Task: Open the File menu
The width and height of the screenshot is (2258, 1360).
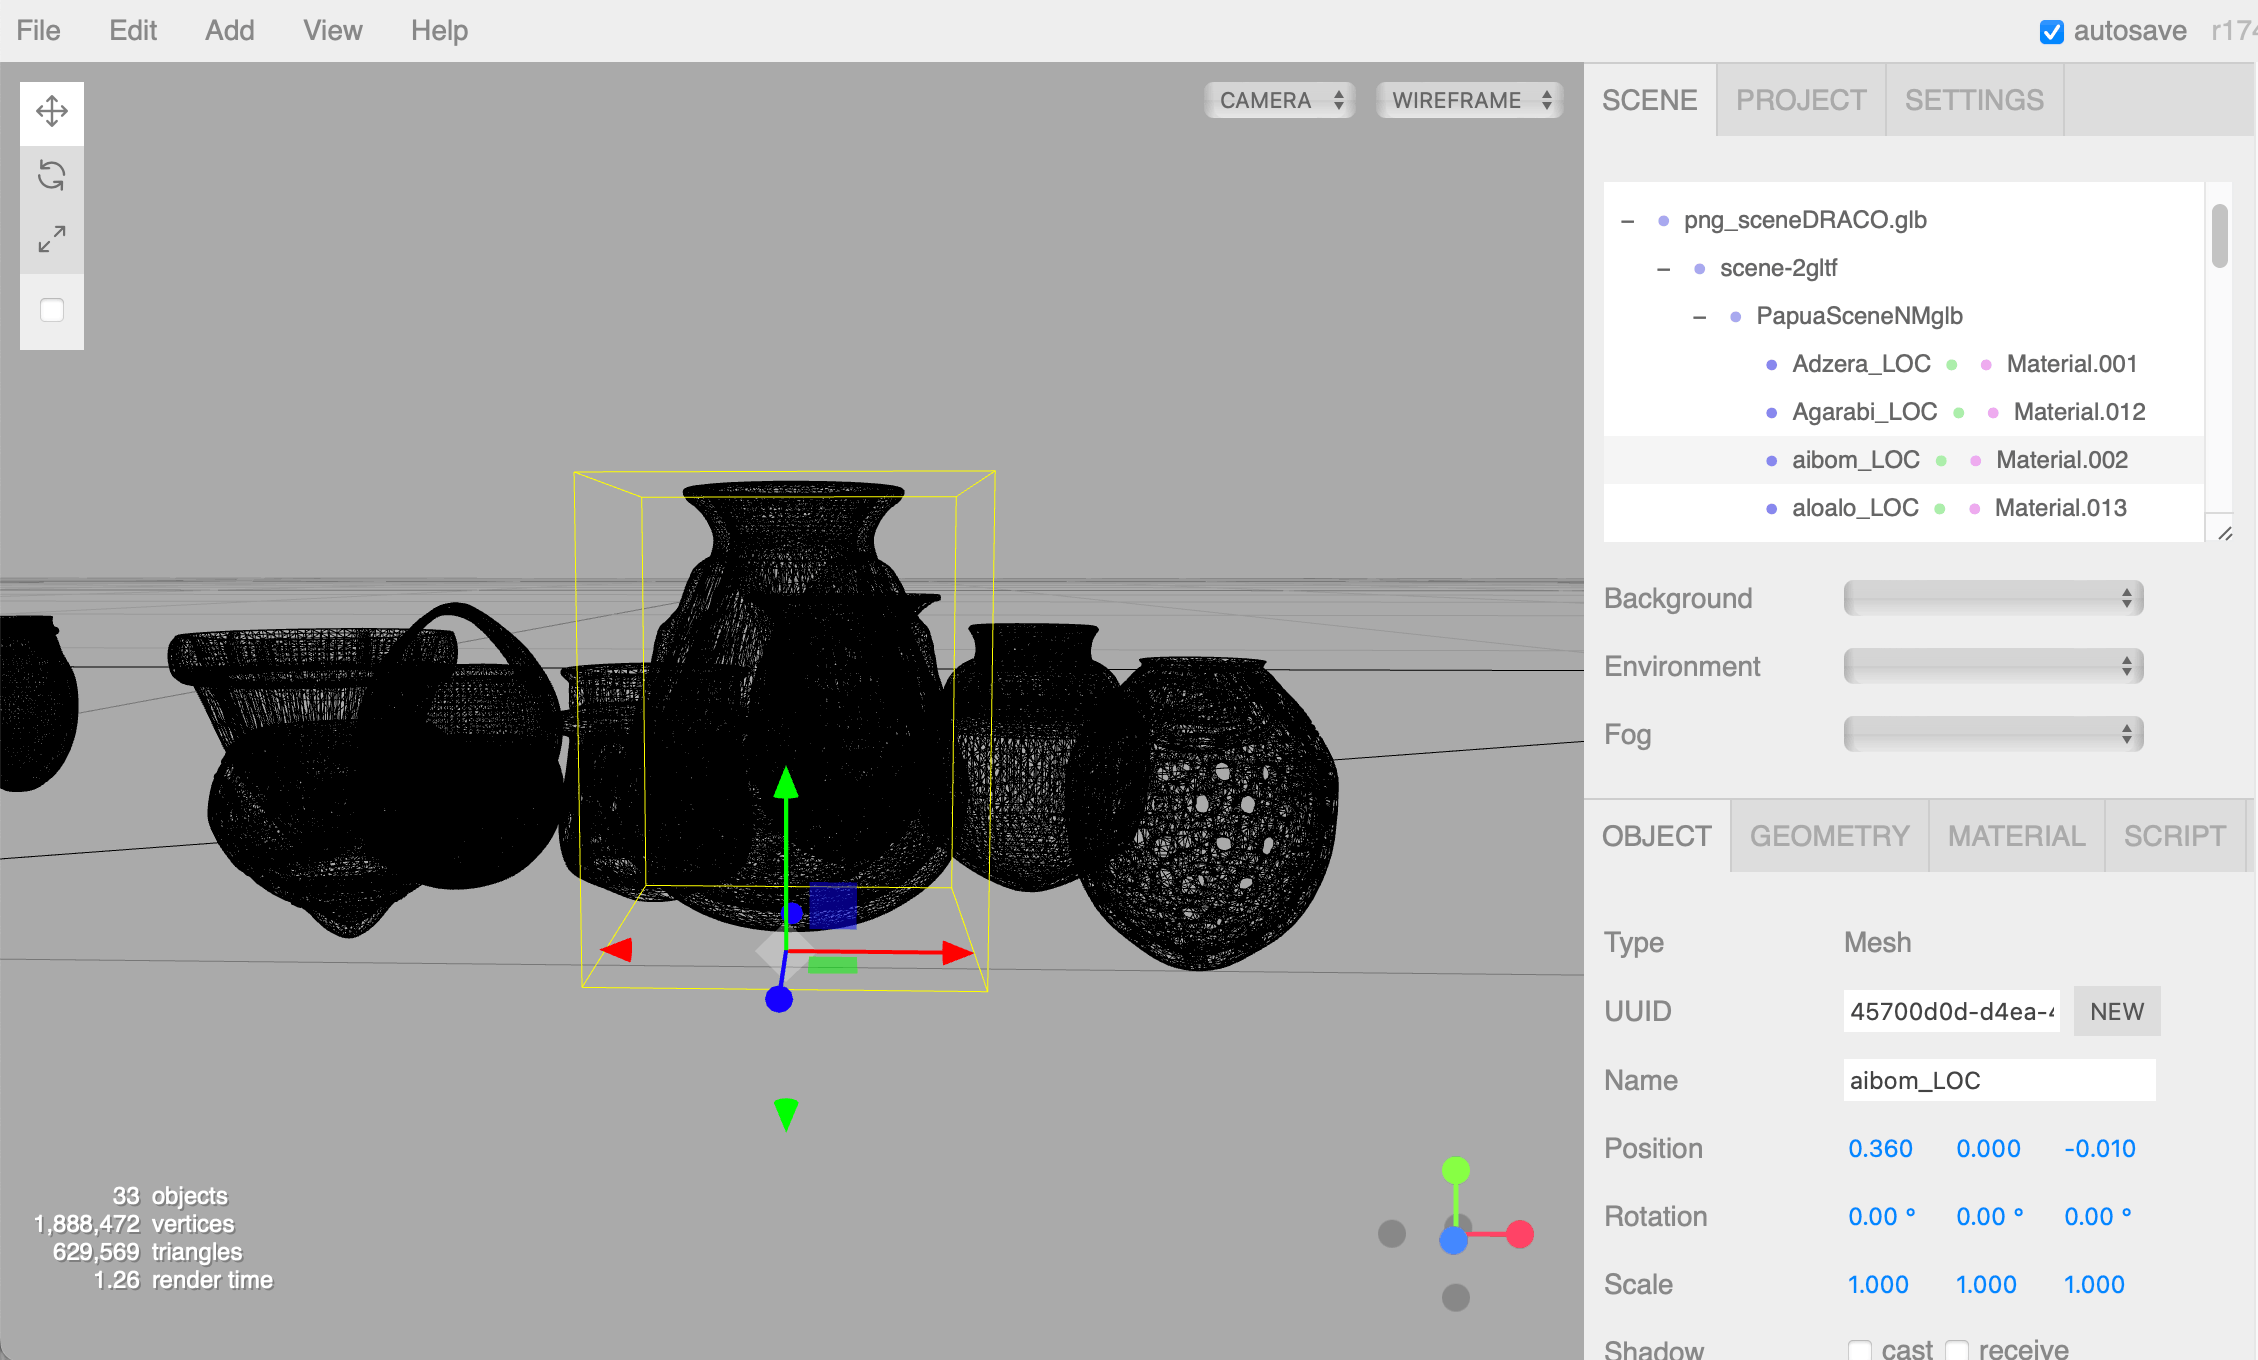Action: tap(38, 31)
